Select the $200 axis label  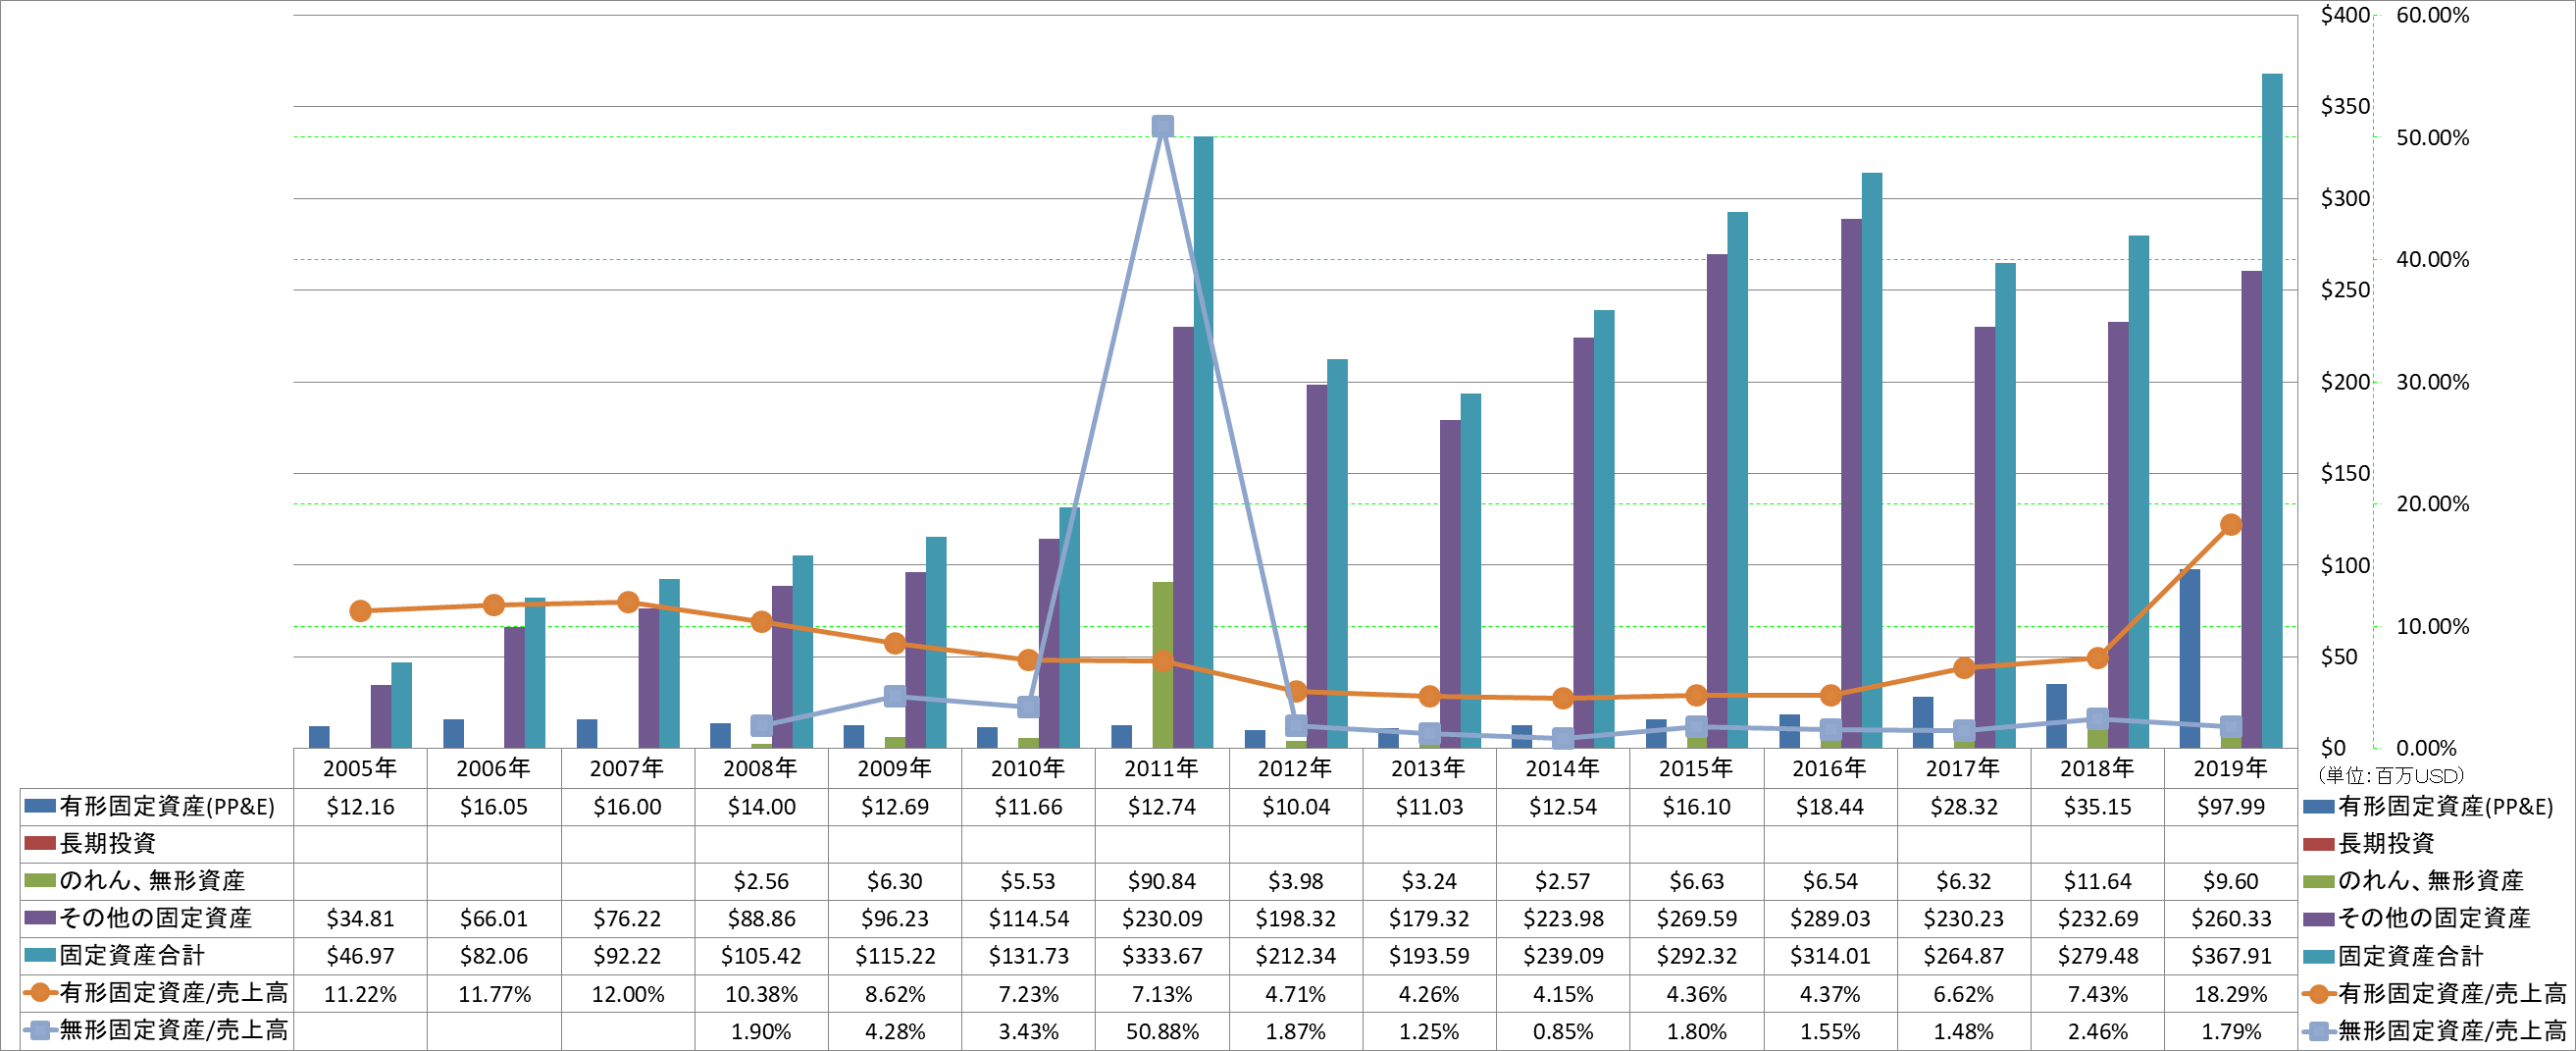(2345, 382)
